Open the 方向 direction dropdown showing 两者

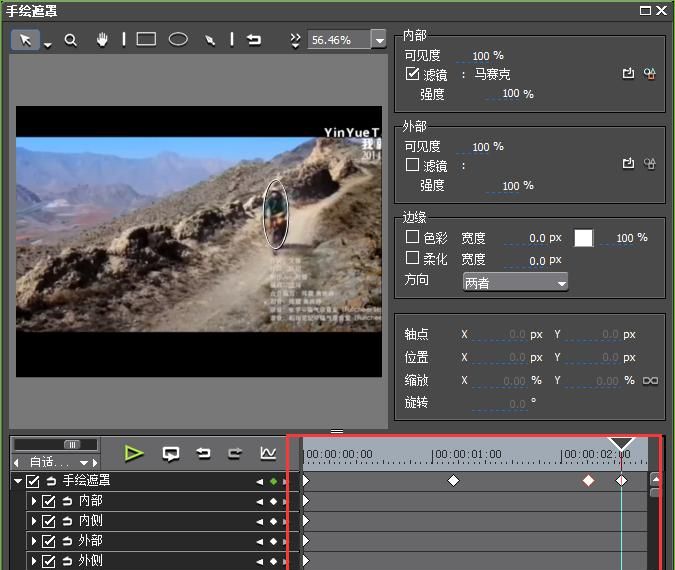point(515,283)
